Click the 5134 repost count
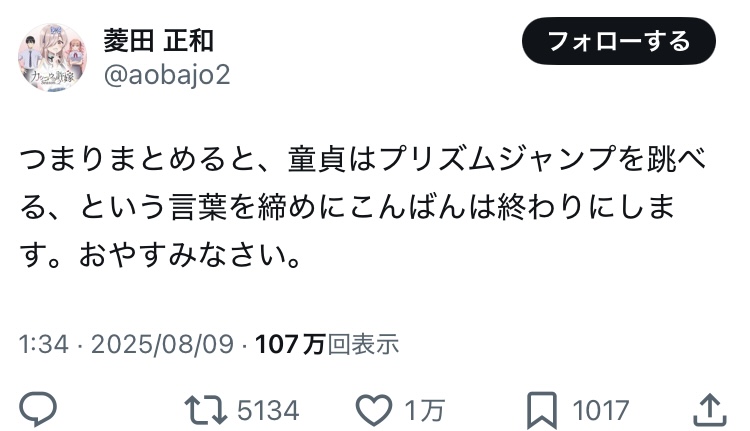This screenshot has width=750, height=431. (268, 410)
